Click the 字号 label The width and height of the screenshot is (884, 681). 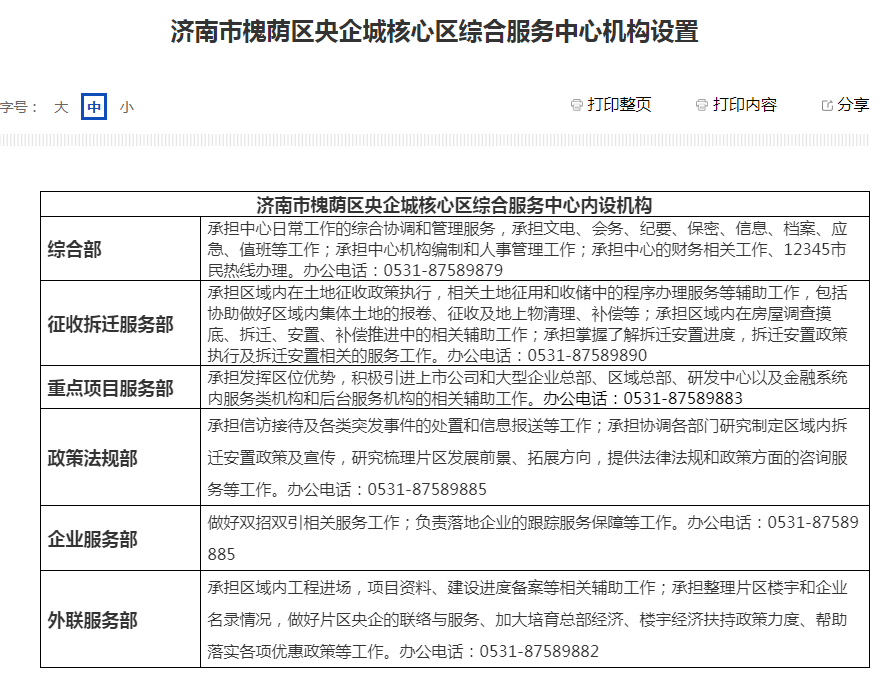point(19,107)
